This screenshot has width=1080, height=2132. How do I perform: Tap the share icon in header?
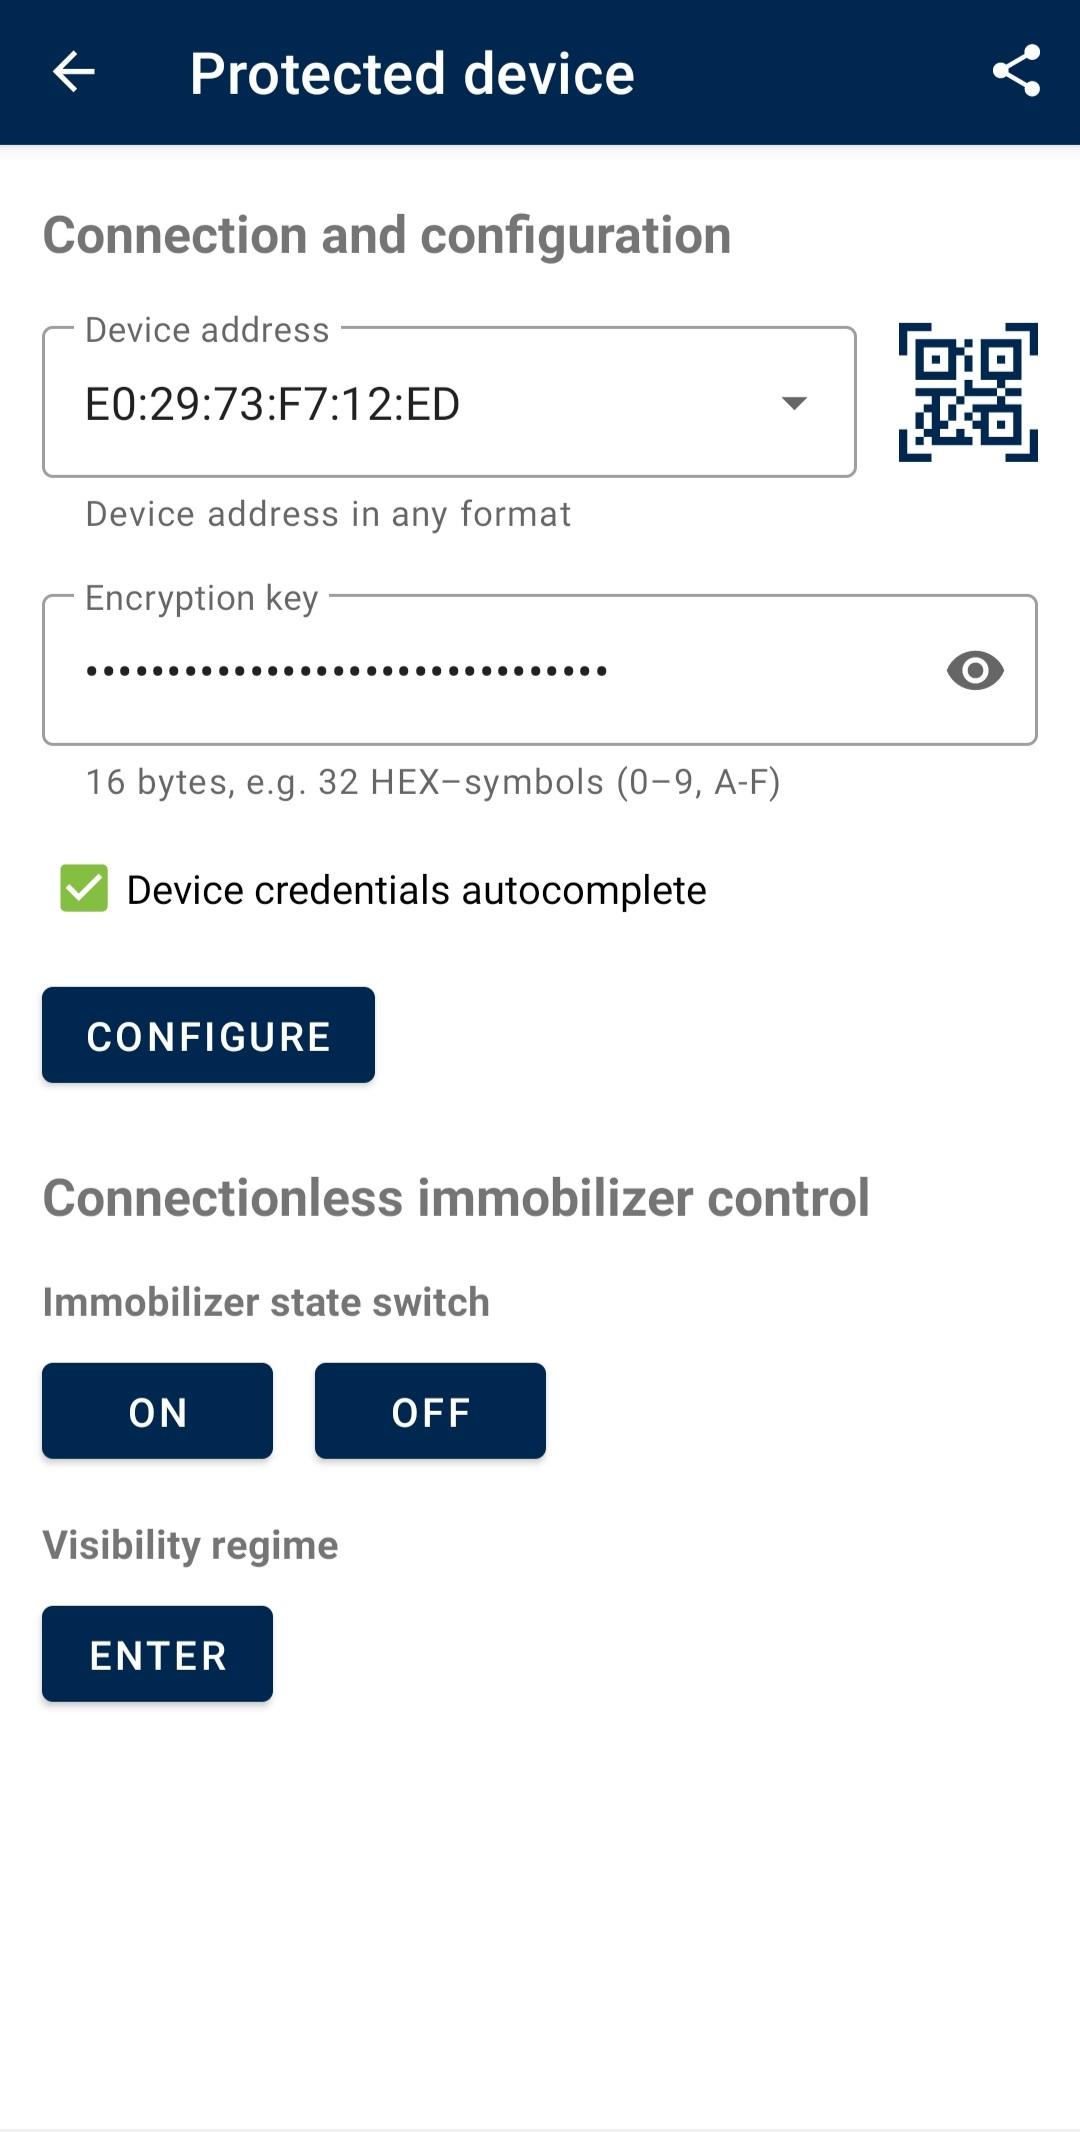coord(1016,72)
